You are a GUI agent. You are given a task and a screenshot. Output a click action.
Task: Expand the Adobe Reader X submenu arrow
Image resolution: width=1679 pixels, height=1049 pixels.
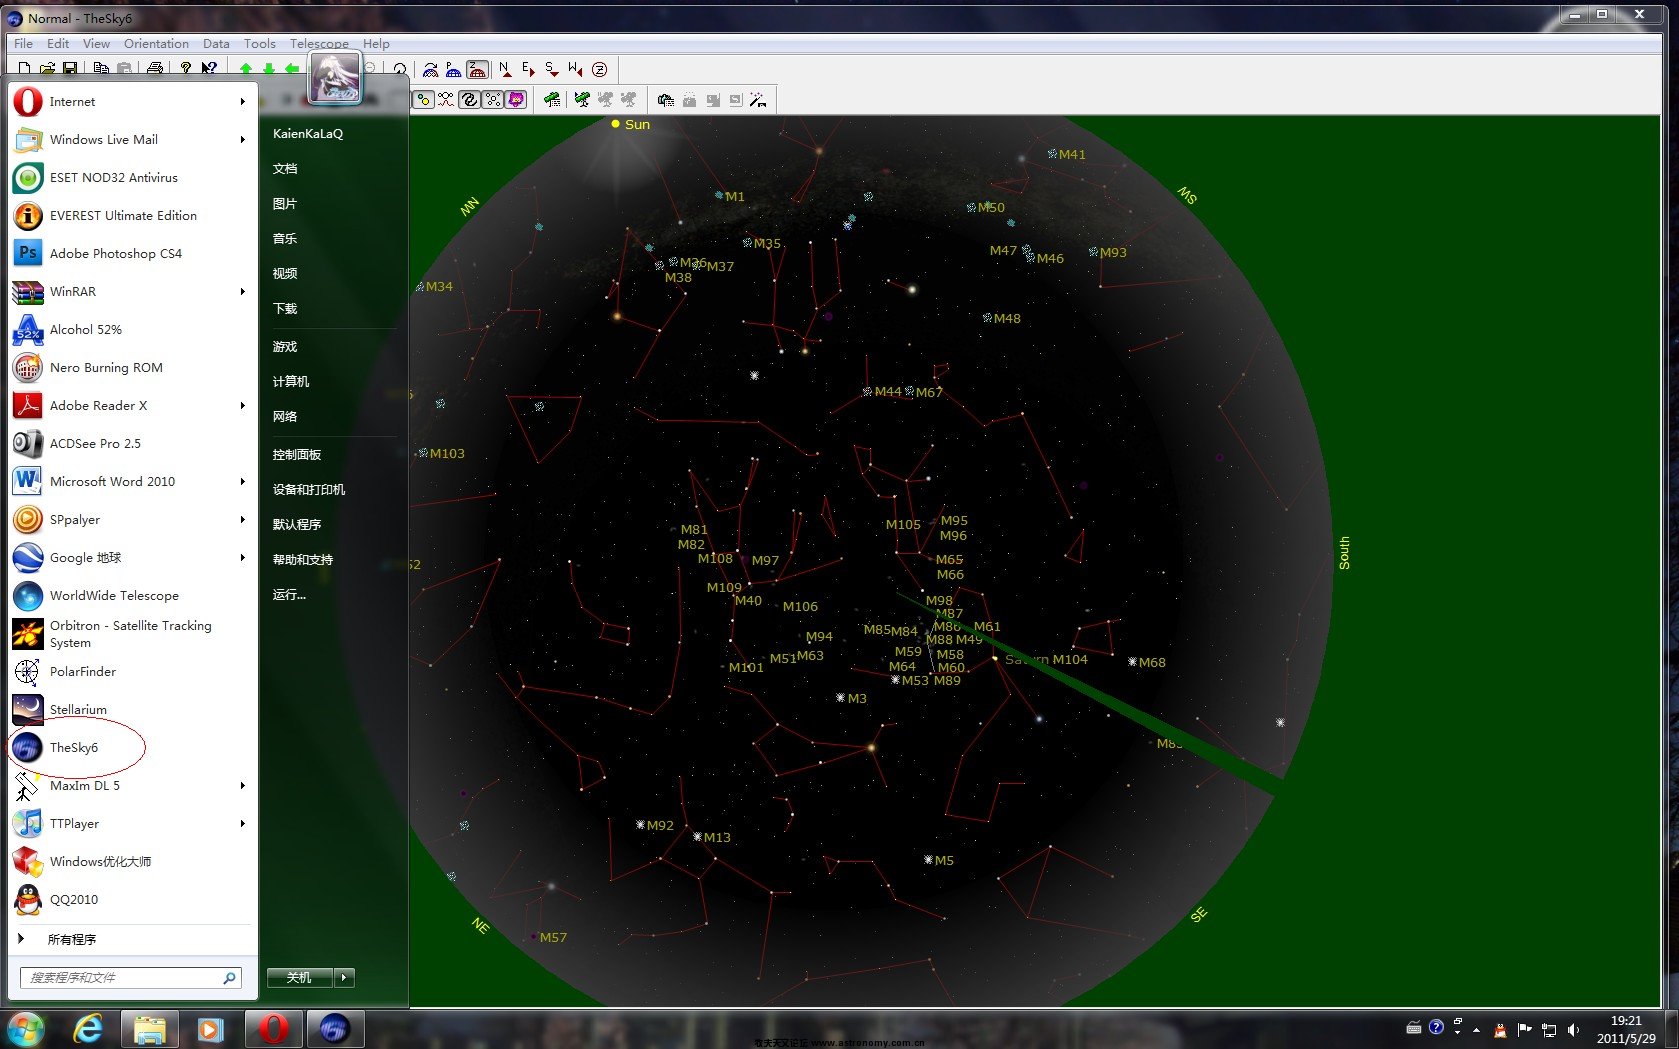tap(242, 405)
